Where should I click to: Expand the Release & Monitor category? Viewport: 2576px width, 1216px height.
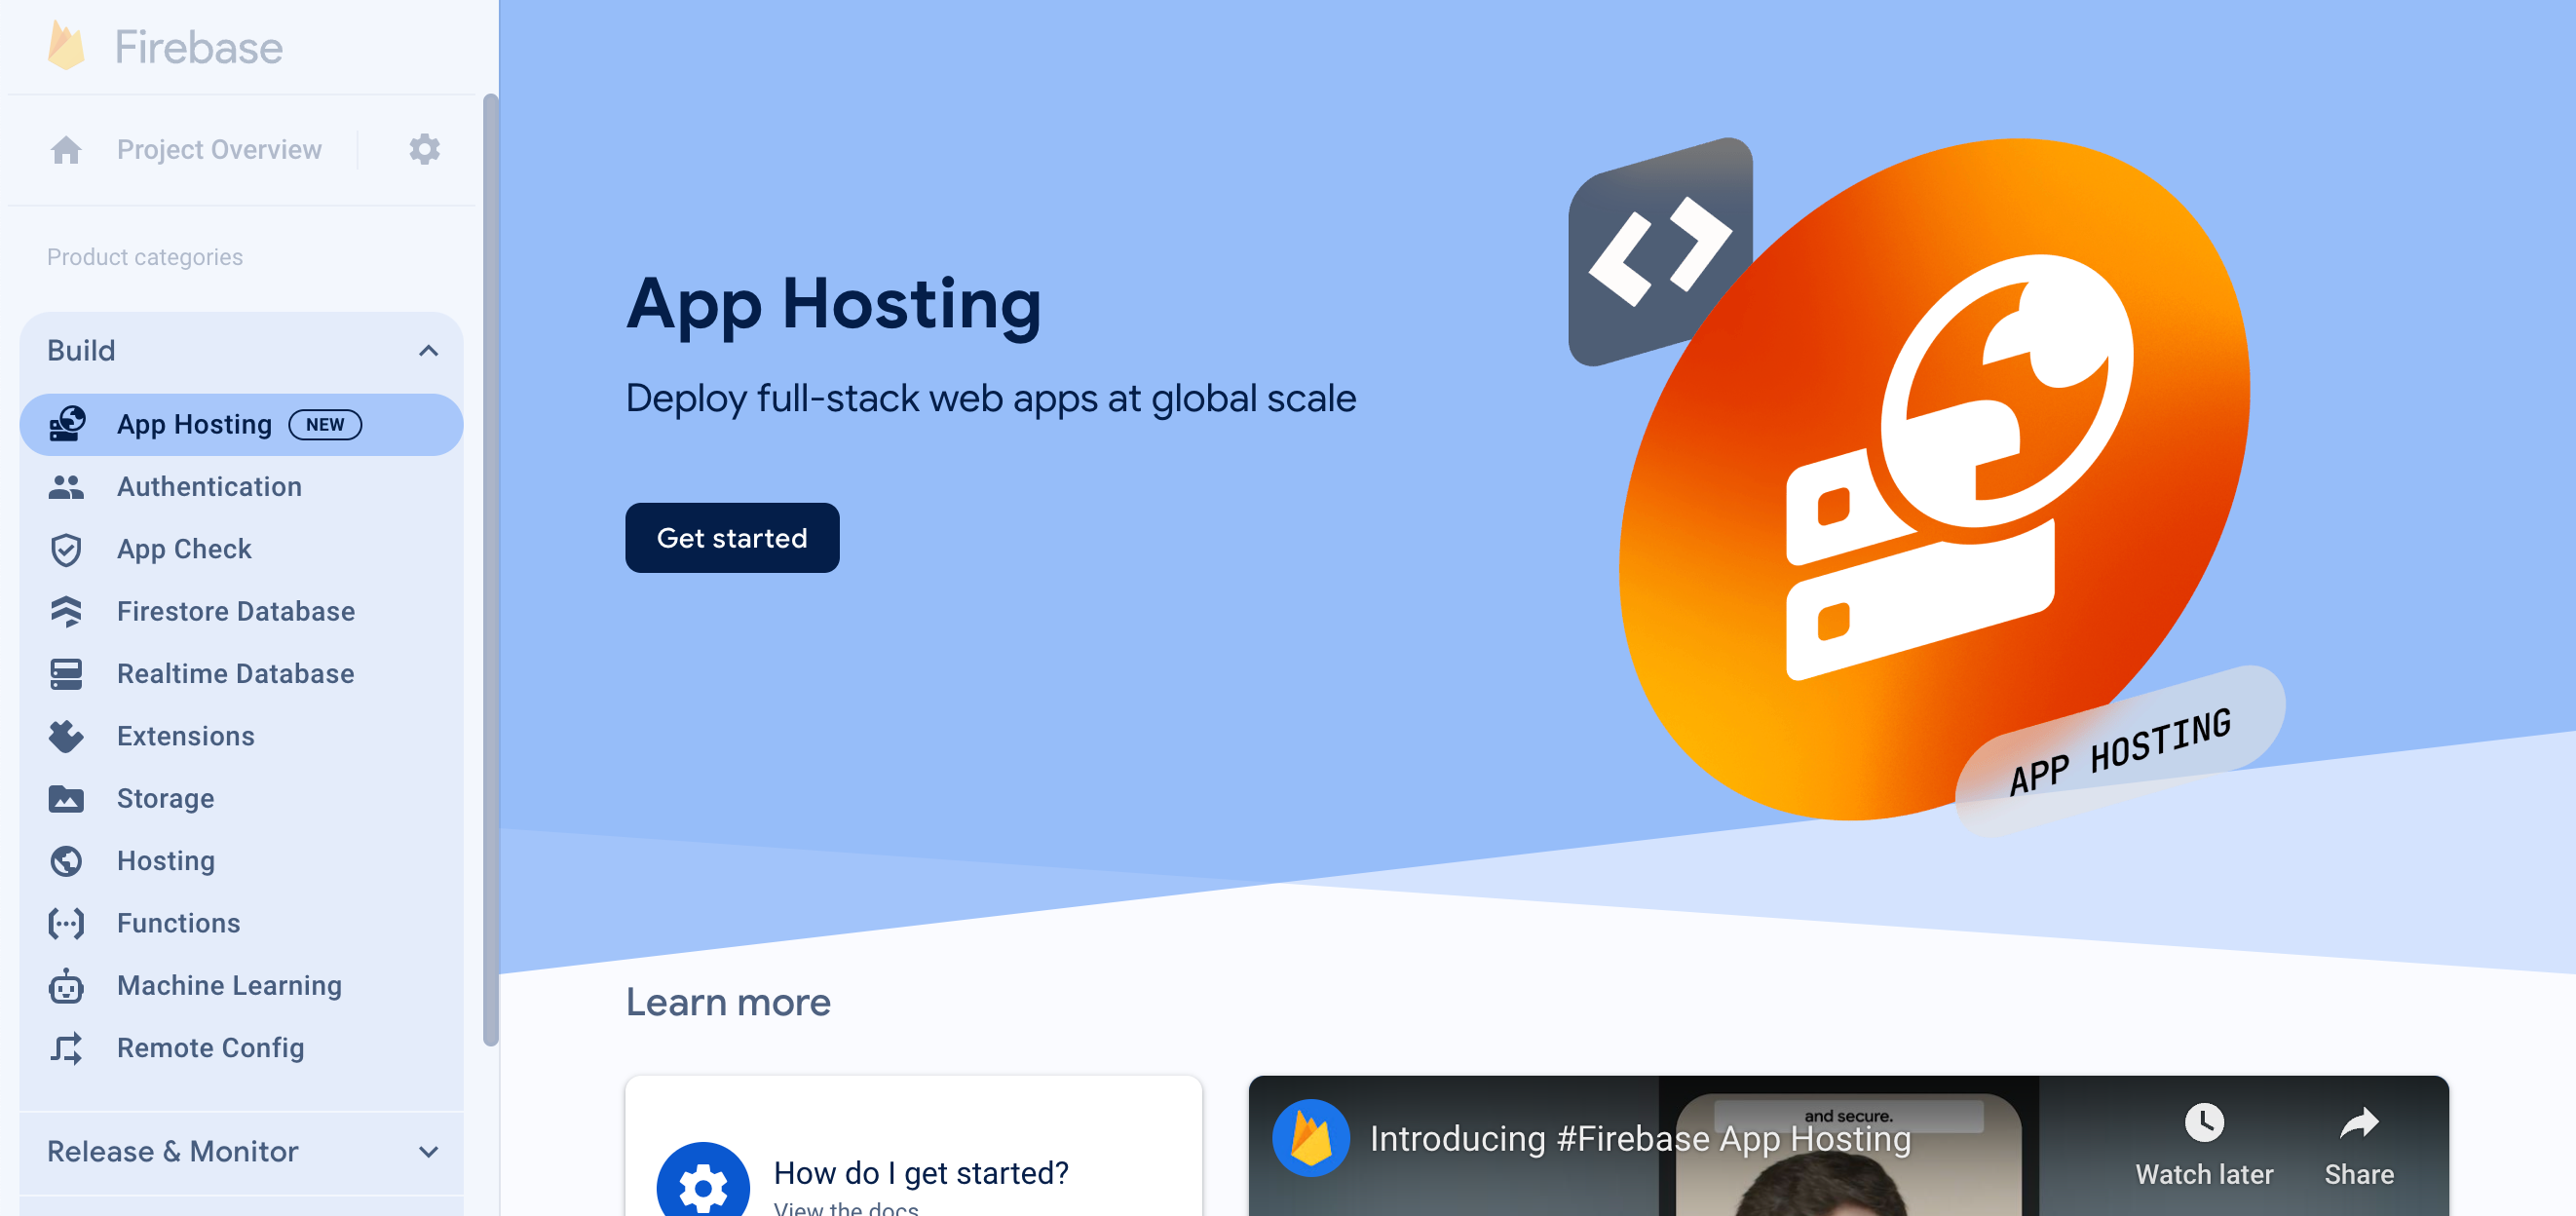[x=248, y=1152]
